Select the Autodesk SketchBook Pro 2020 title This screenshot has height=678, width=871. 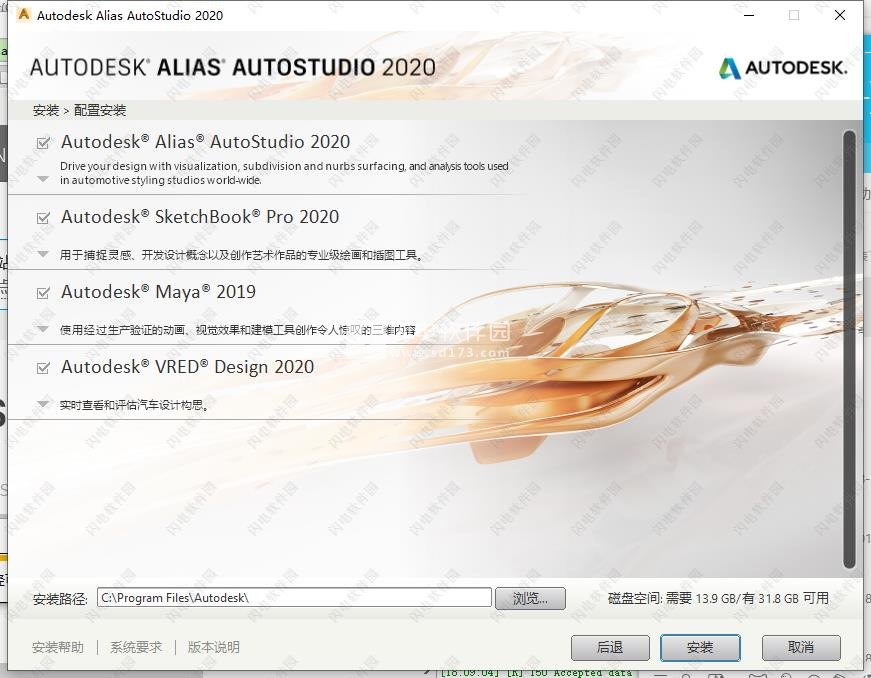pyautogui.click(x=200, y=217)
